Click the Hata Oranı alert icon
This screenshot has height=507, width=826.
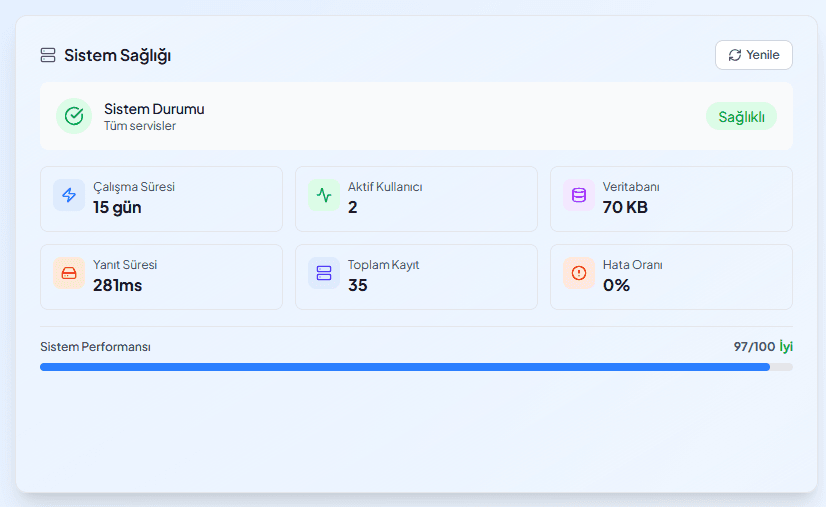(579, 273)
